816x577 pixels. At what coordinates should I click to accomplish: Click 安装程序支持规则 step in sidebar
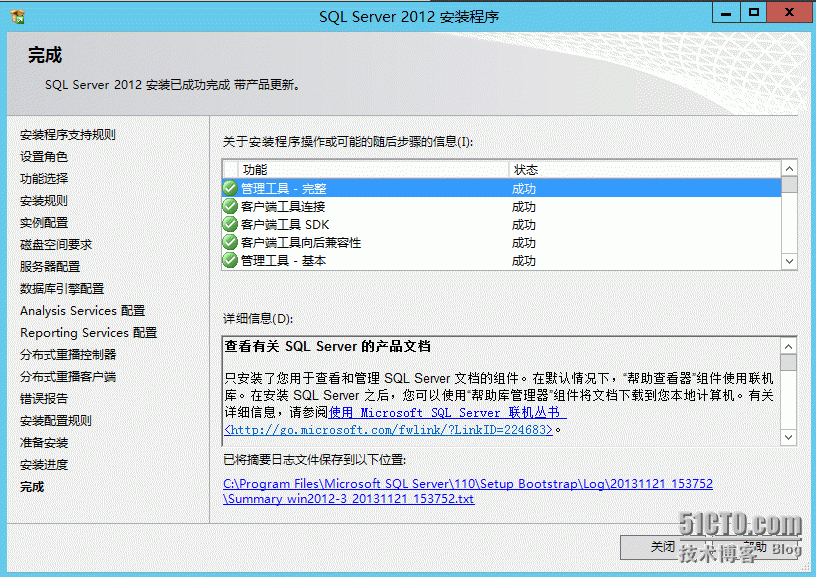pyautogui.click(x=68, y=135)
